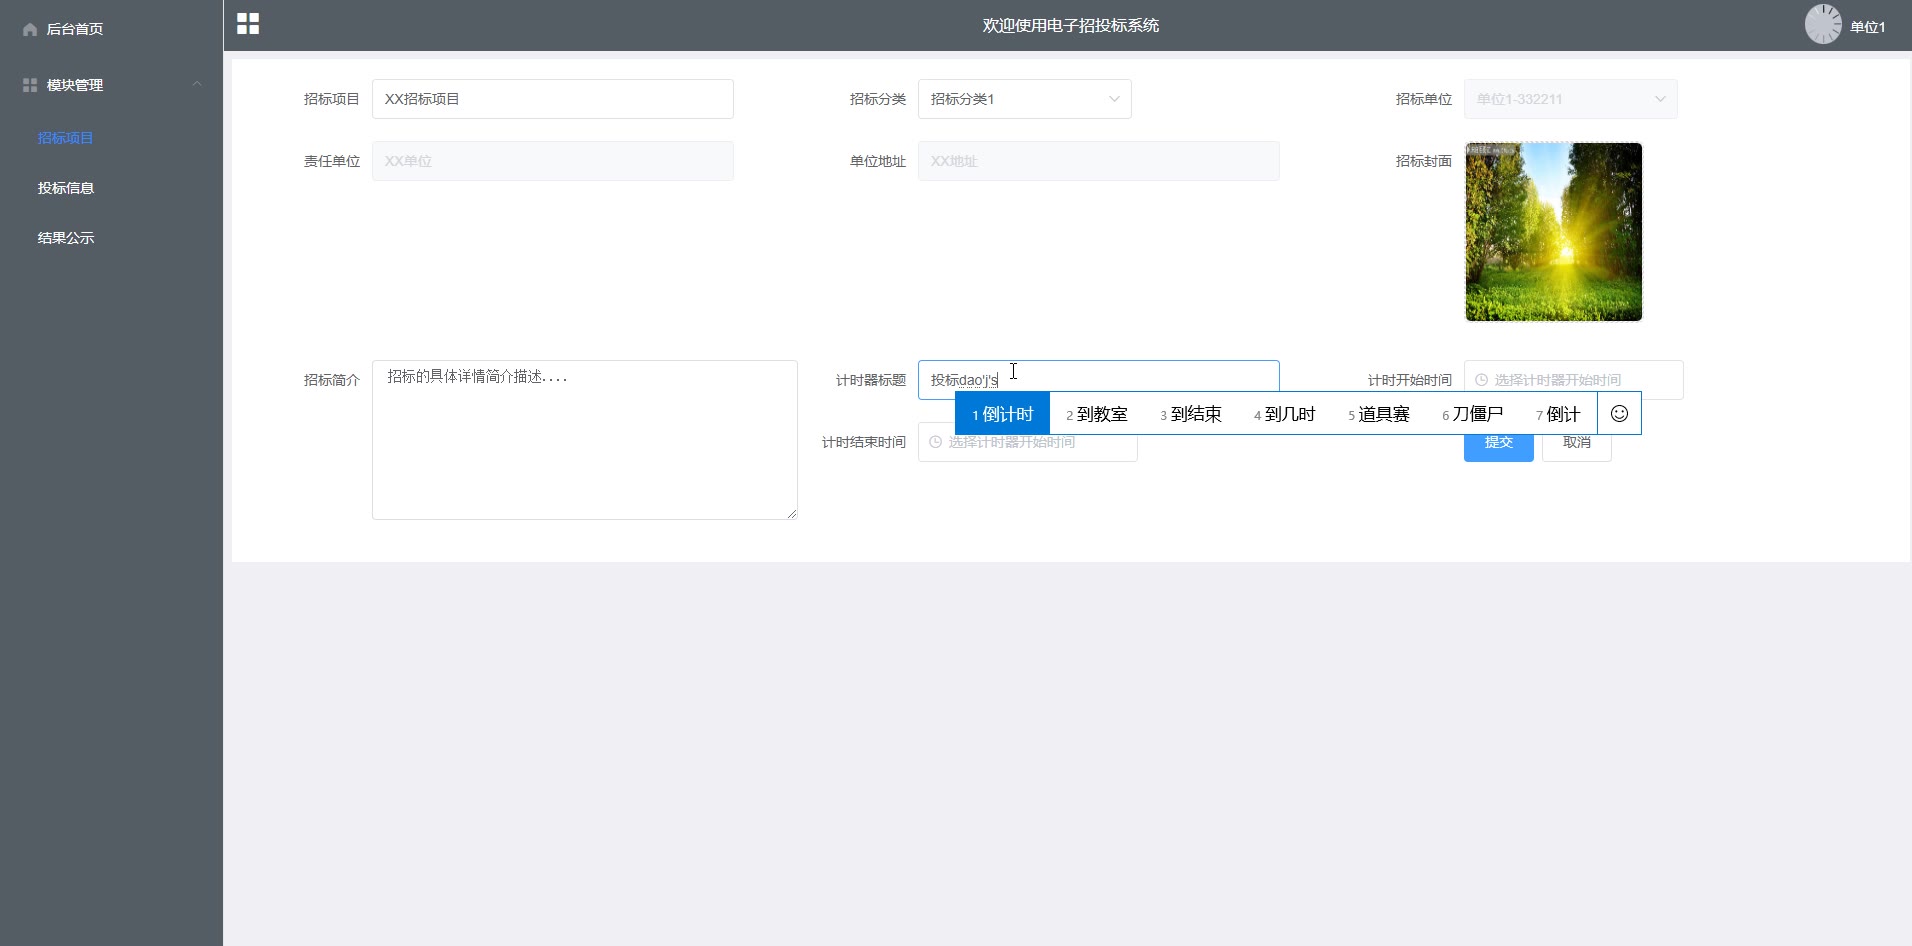Screen dimensions: 1912x946
Task: Click the 取消 button
Action: click(1577, 446)
